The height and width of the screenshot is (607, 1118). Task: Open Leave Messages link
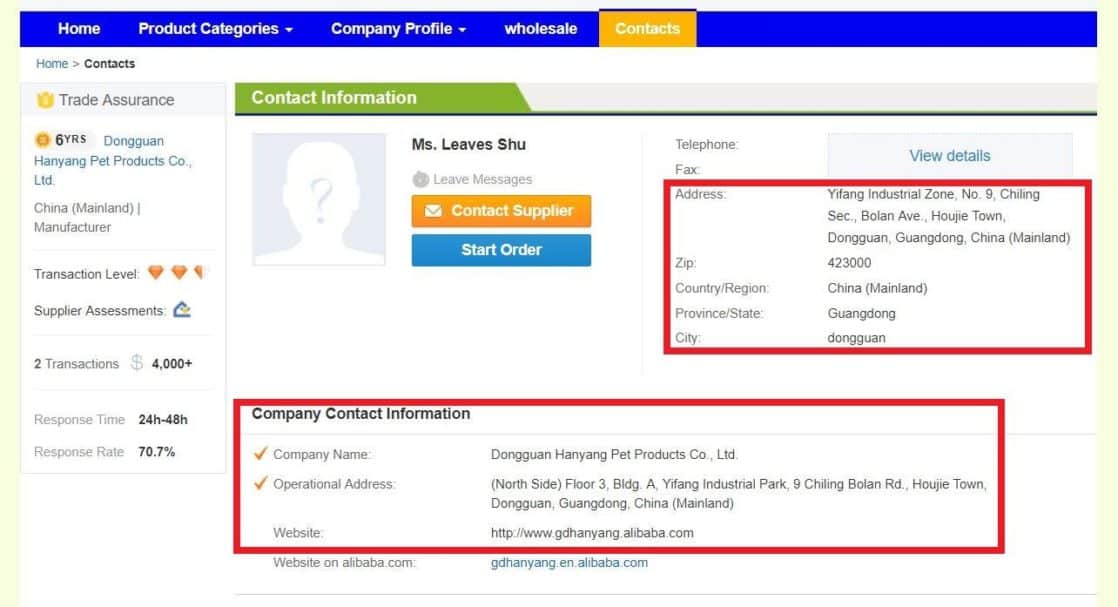pos(482,179)
